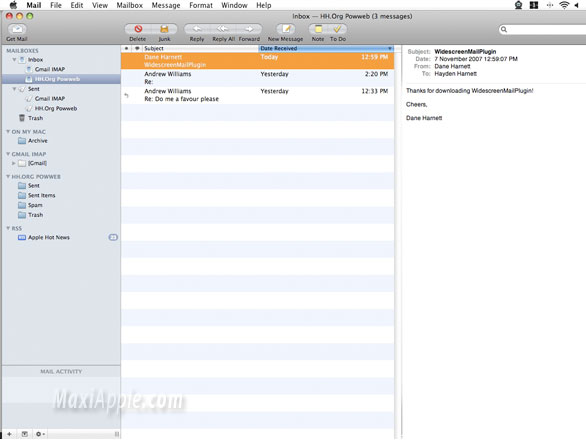
Task: Select Andrew Williams message from 2:20 PM
Action: (x=257, y=78)
